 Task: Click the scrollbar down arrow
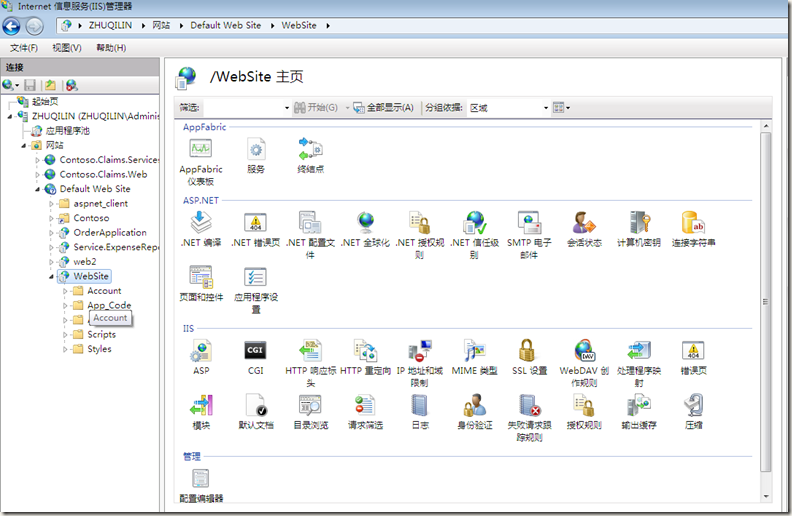coord(766,496)
